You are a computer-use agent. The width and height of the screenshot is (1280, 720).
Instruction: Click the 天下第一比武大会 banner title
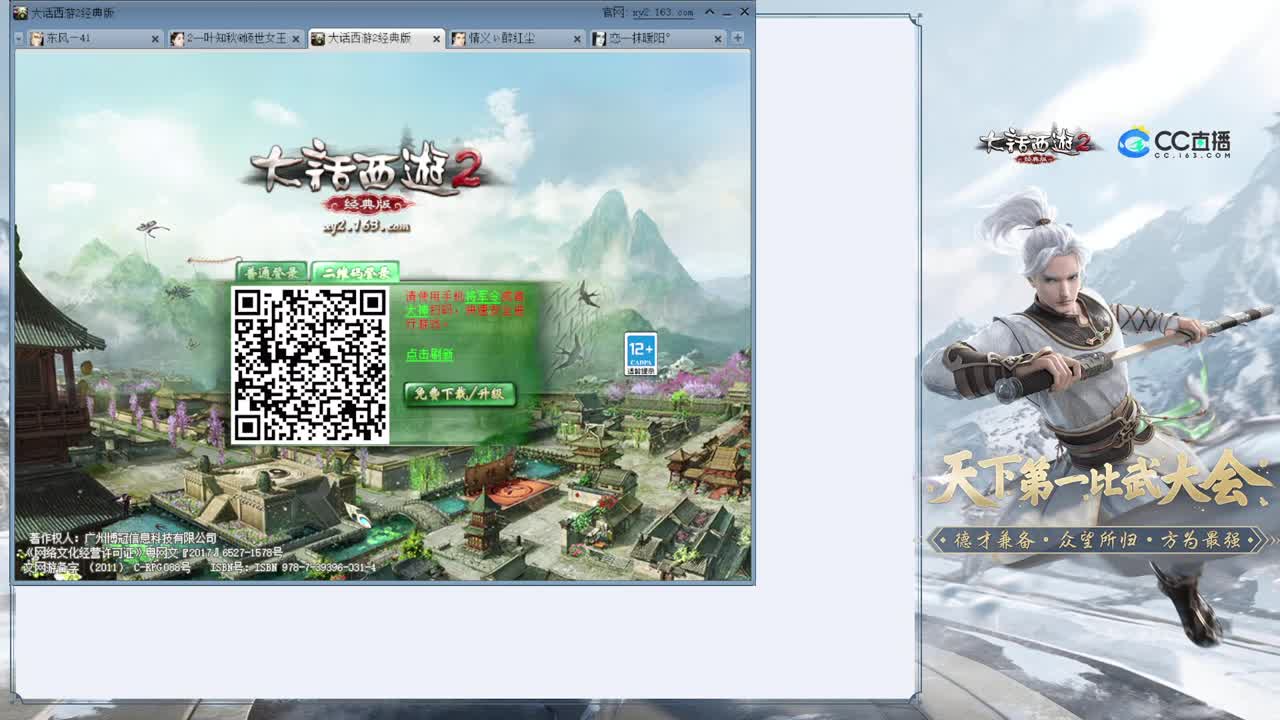(x=1100, y=480)
